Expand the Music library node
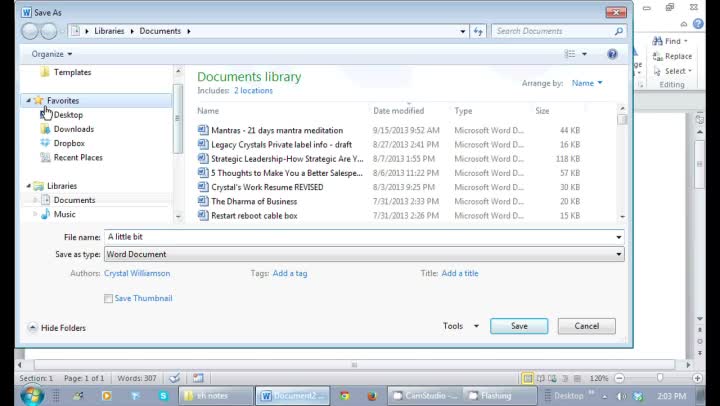 (x=35, y=214)
